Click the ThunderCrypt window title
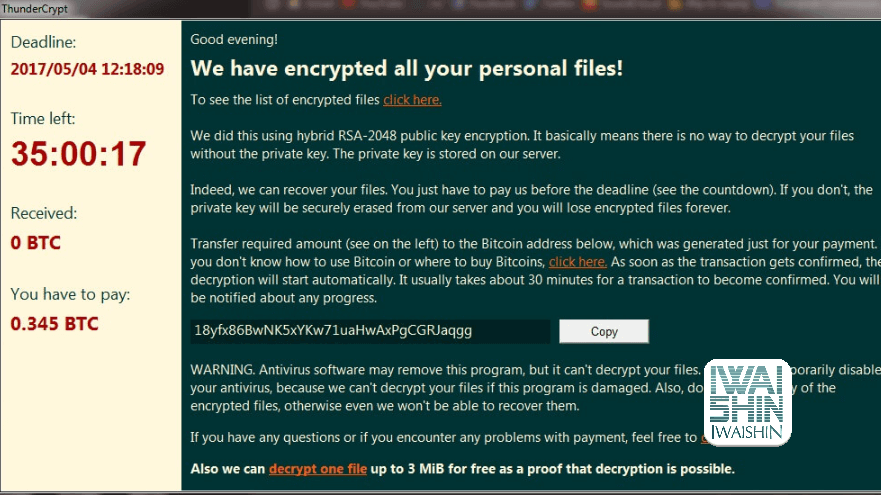881x497 pixels. coord(34,8)
